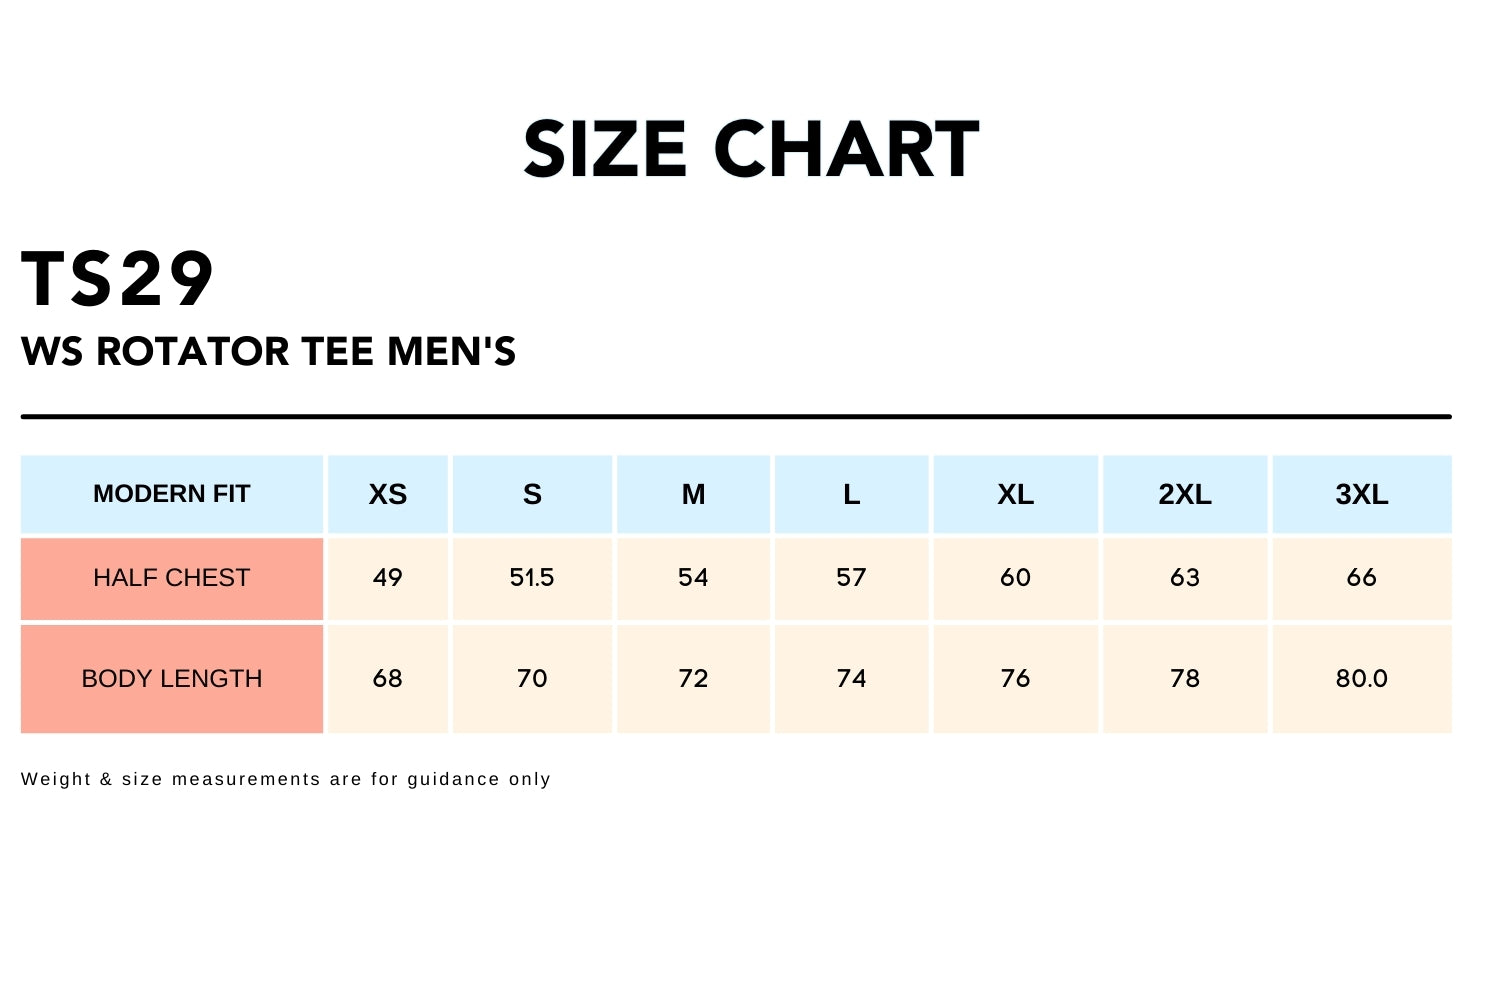Image resolution: width=1500 pixels, height=1000 pixels.
Task: Click the 49 half chest value
Action: coord(388,578)
